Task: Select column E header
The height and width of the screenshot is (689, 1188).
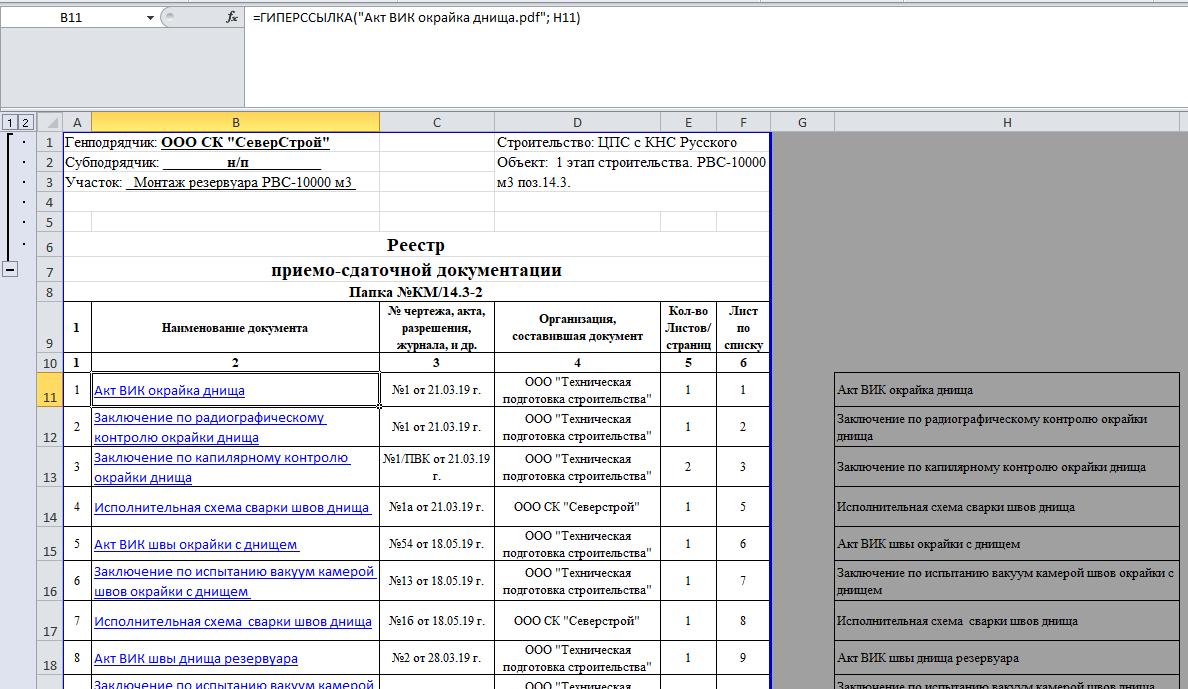Action: [688, 122]
